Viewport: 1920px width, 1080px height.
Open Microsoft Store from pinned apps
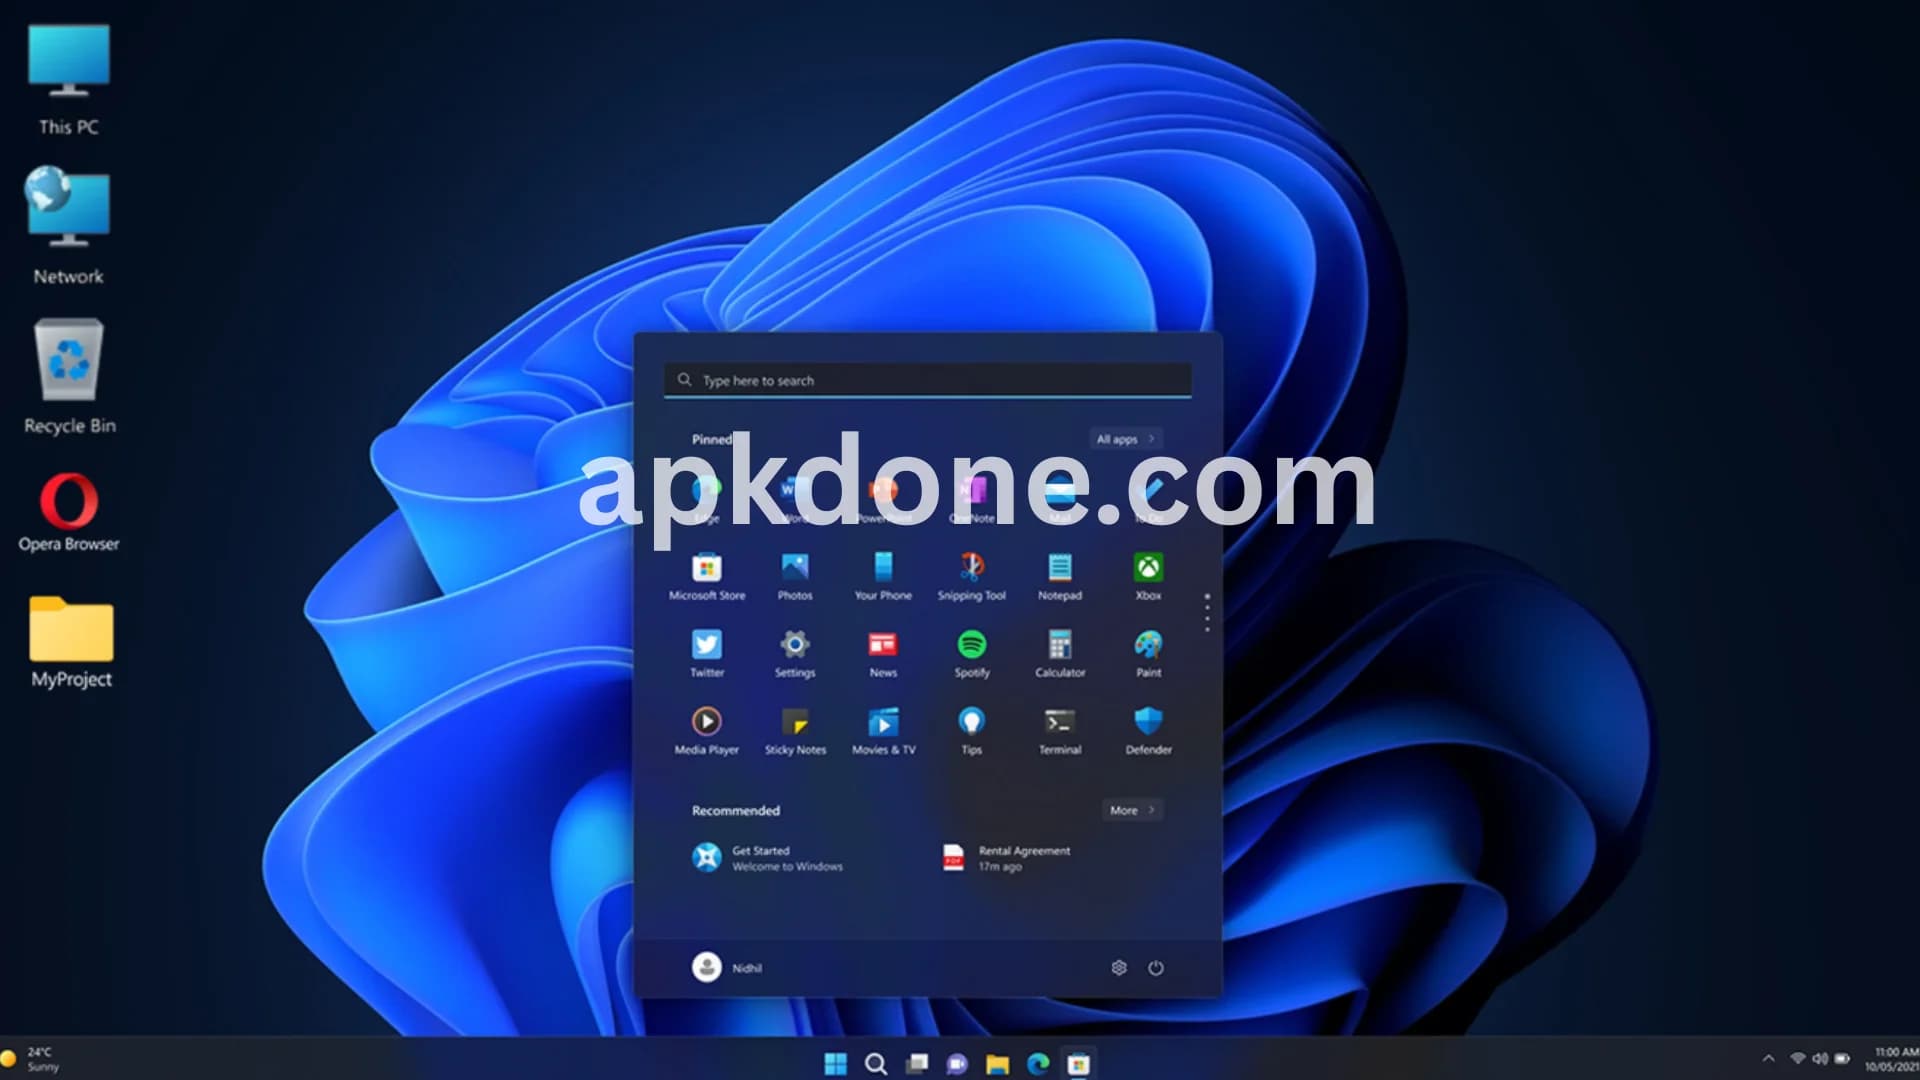coord(706,577)
